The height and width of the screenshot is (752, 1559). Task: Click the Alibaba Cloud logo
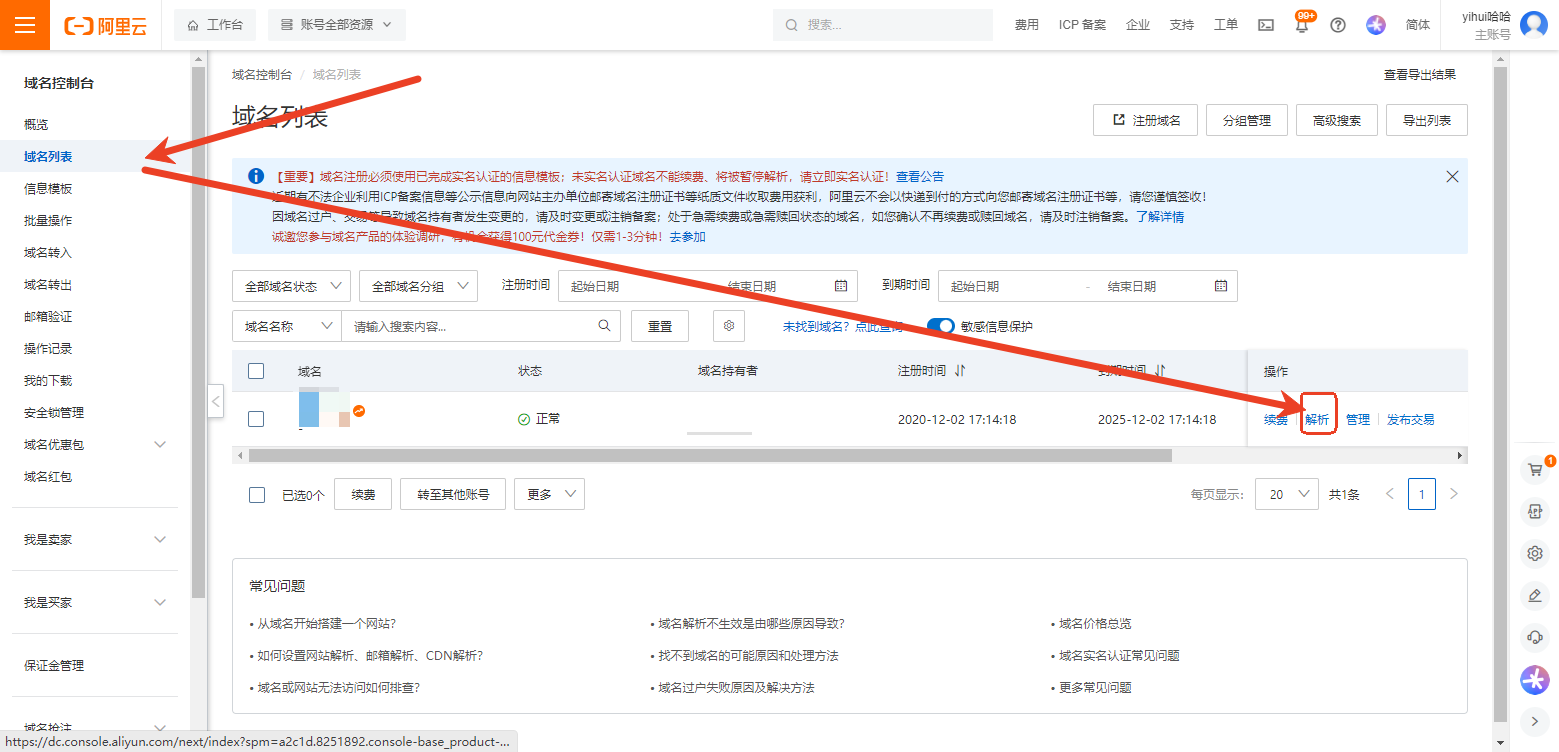[x=105, y=26]
